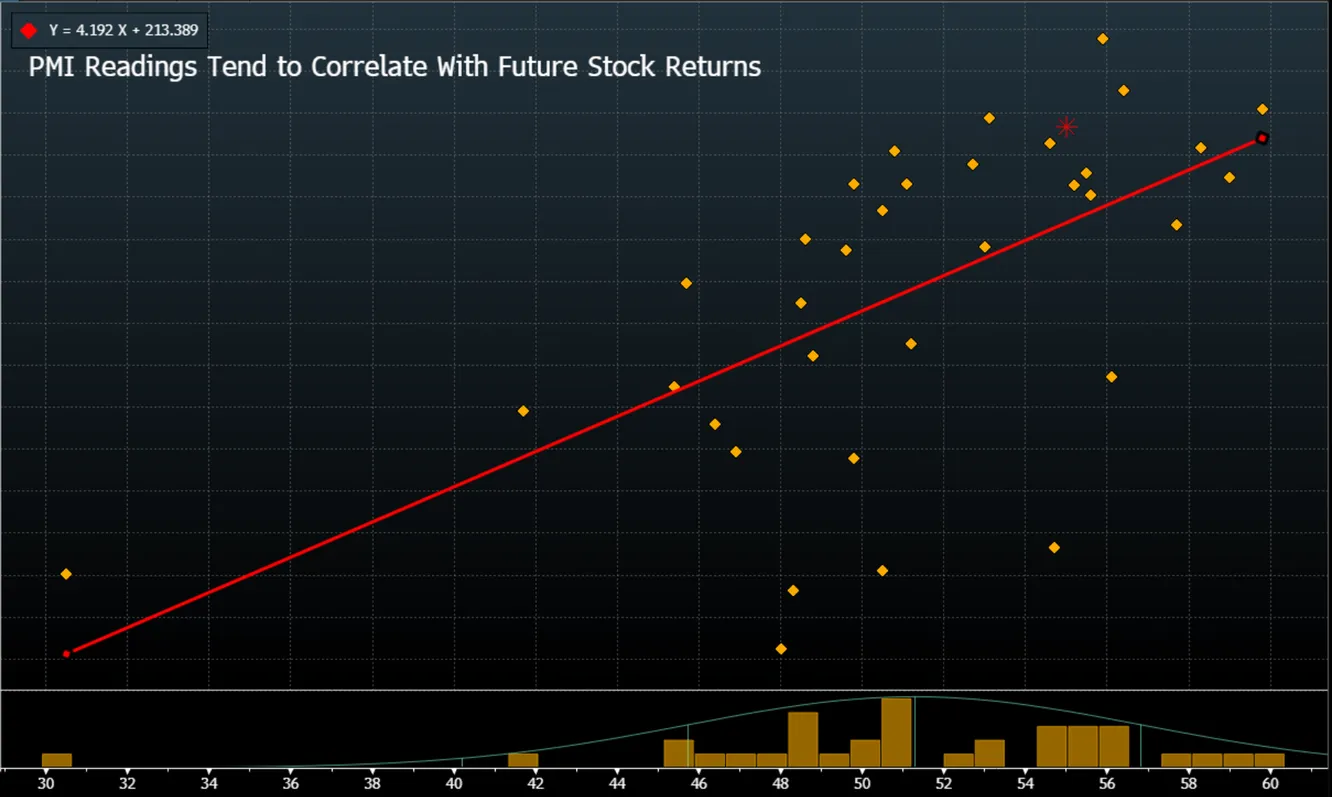Pick the isolated orange point near PMI 42

click(523, 411)
